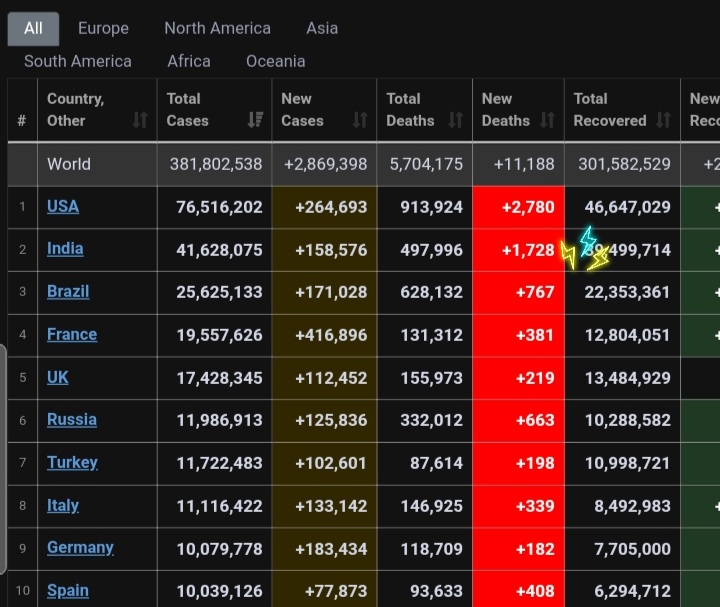The height and width of the screenshot is (607, 720).
Task: Open the Russia country link
Action: 72,419
